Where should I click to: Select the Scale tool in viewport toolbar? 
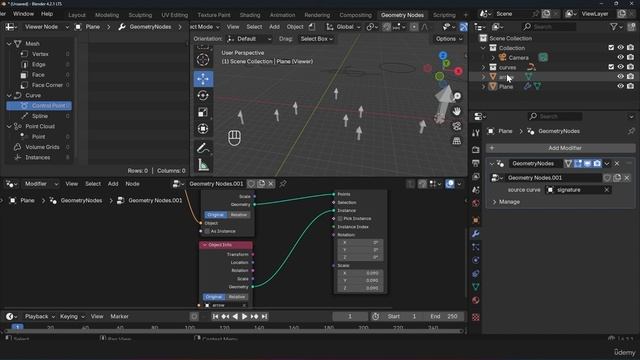[x=203, y=112]
